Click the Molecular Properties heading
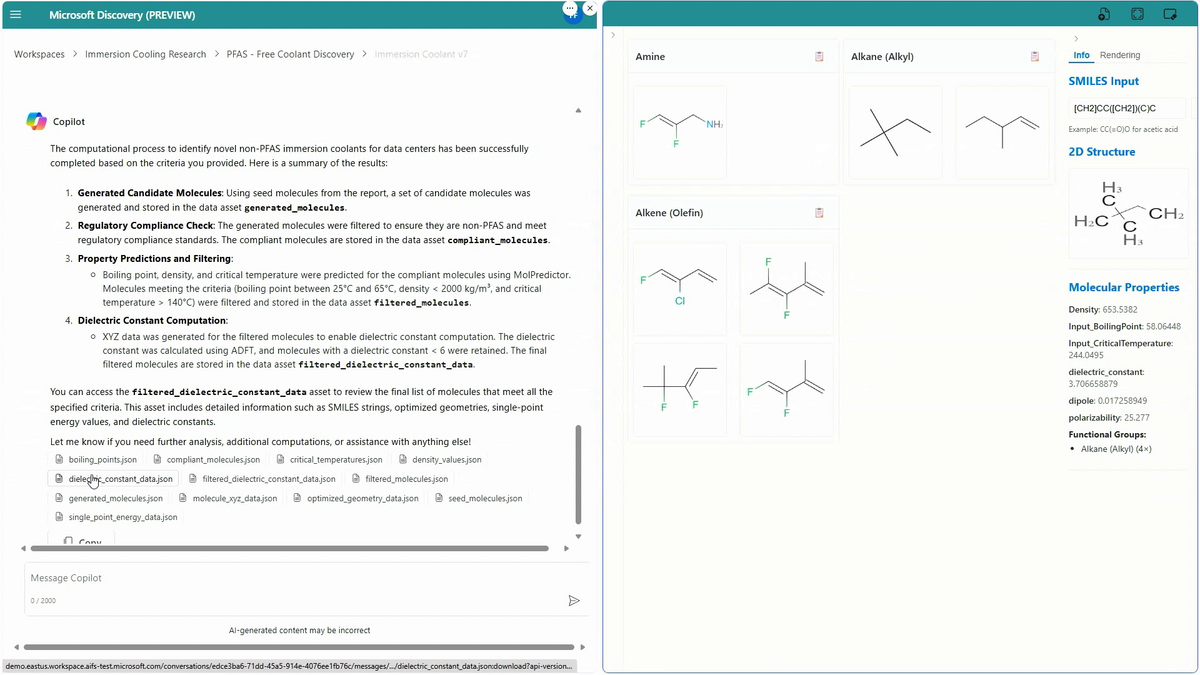 point(1124,287)
